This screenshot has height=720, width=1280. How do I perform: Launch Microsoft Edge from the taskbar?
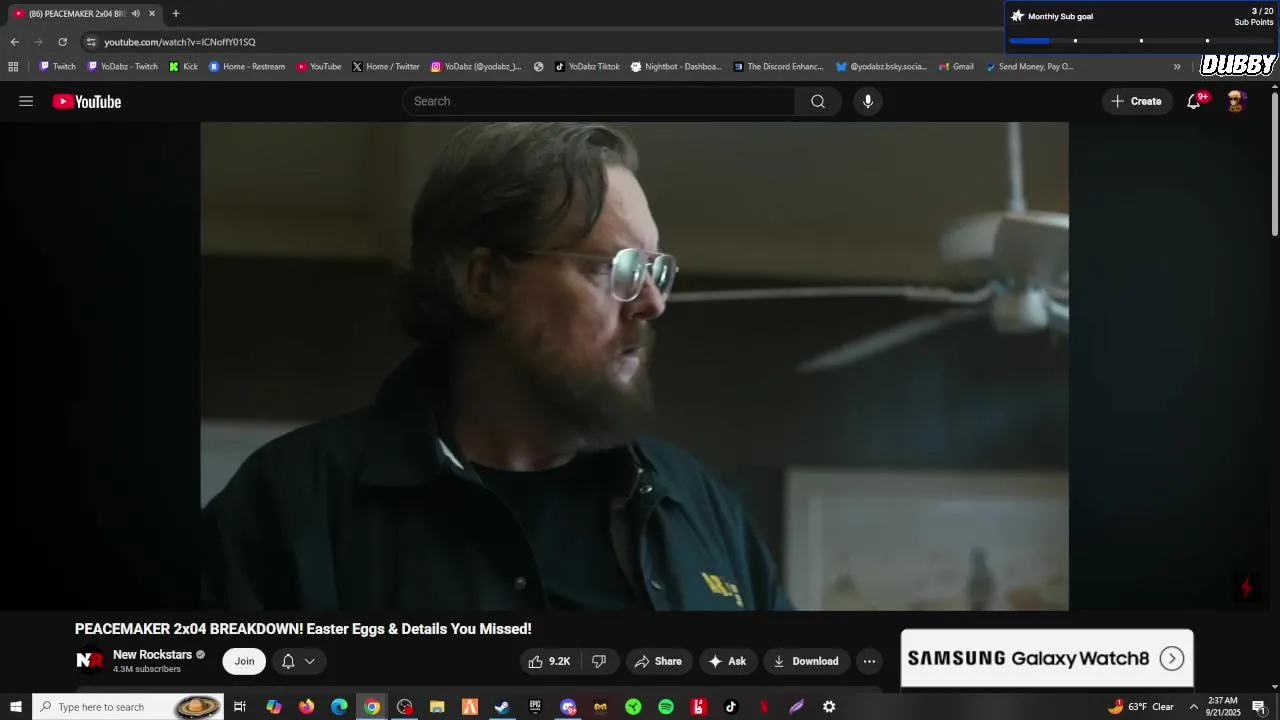tap(339, 707)
